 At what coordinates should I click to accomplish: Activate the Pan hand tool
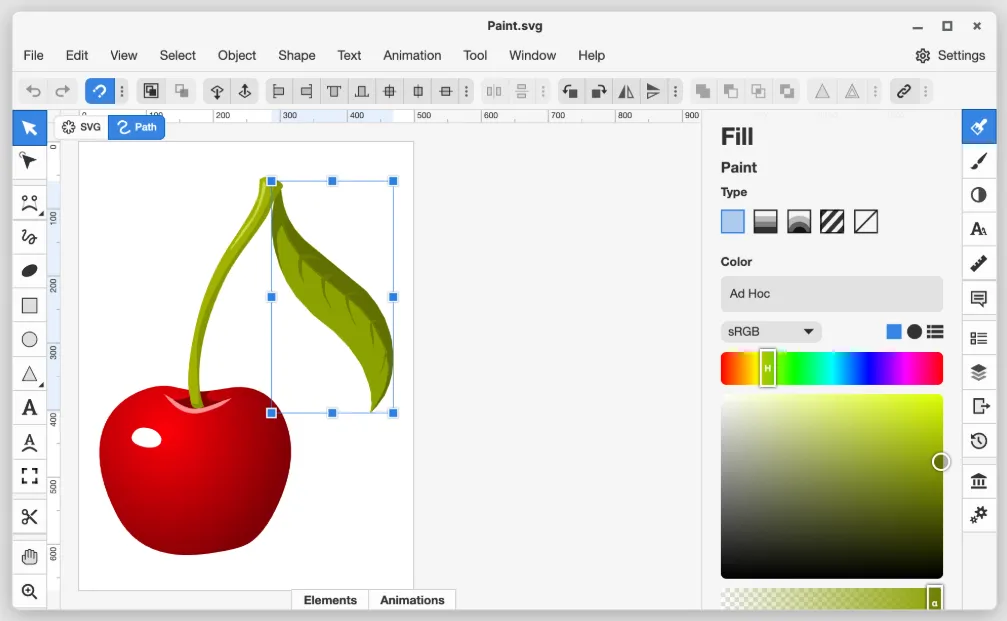[30, 557]
